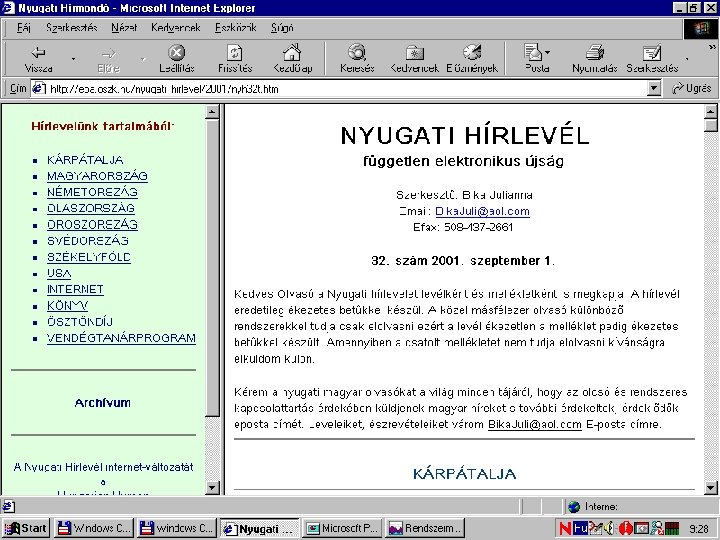Click the speaker volume icon in tray
Screen dimensions: 720x540
coord(610,528)
